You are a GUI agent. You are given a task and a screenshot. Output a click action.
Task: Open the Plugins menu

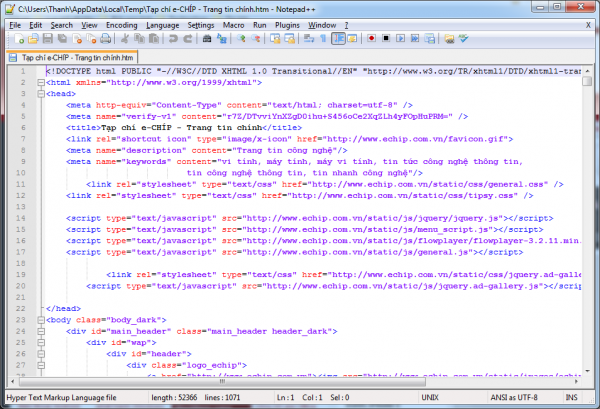pyautogui.click(x=289, y=23)
